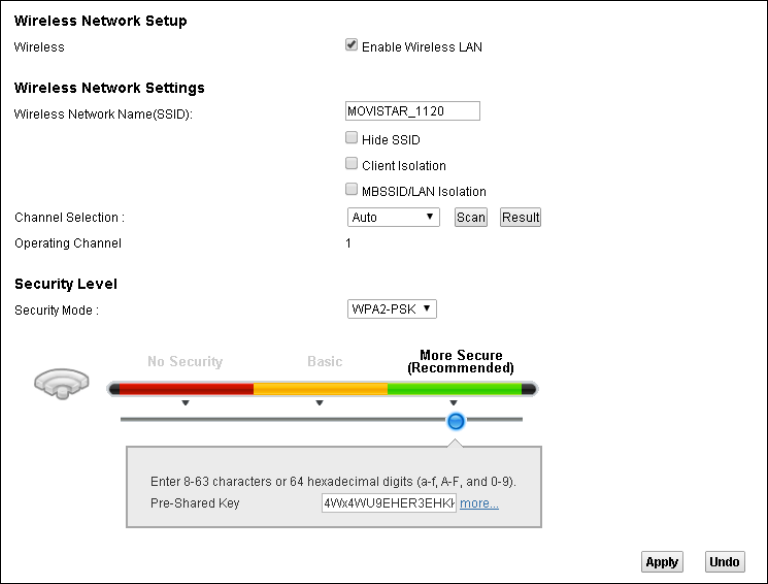Click the Basic security triangle marker
This screenshot has height=584, width=768.
click(x=319, y=403)
